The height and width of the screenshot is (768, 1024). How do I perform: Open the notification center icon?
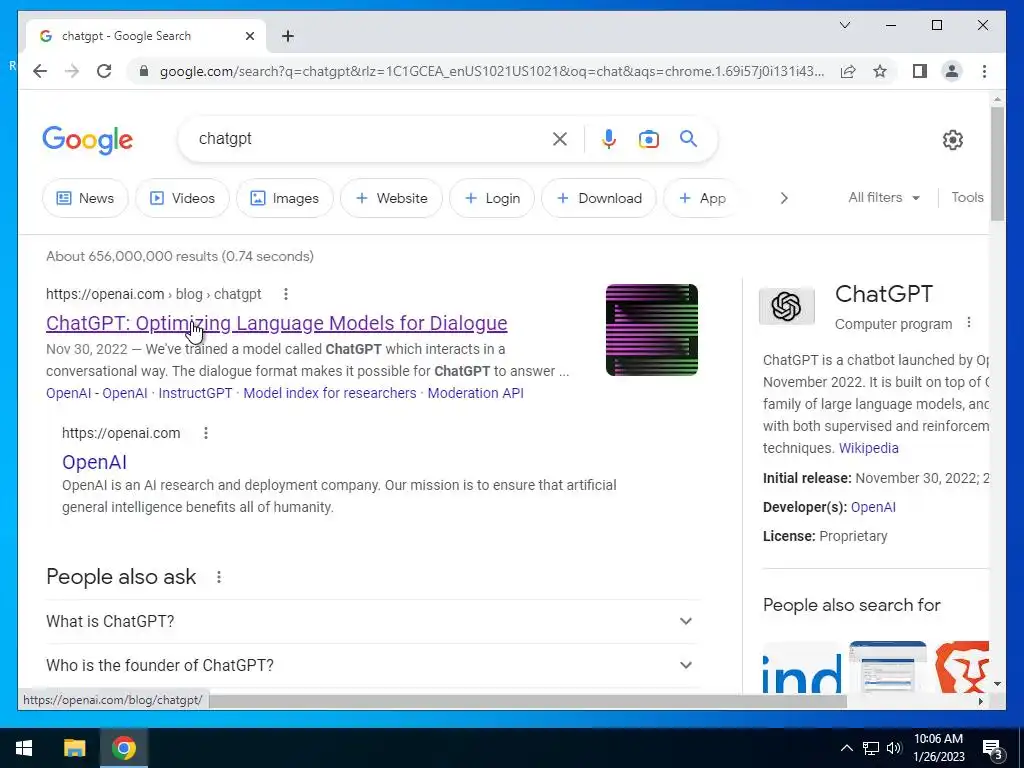993,750
